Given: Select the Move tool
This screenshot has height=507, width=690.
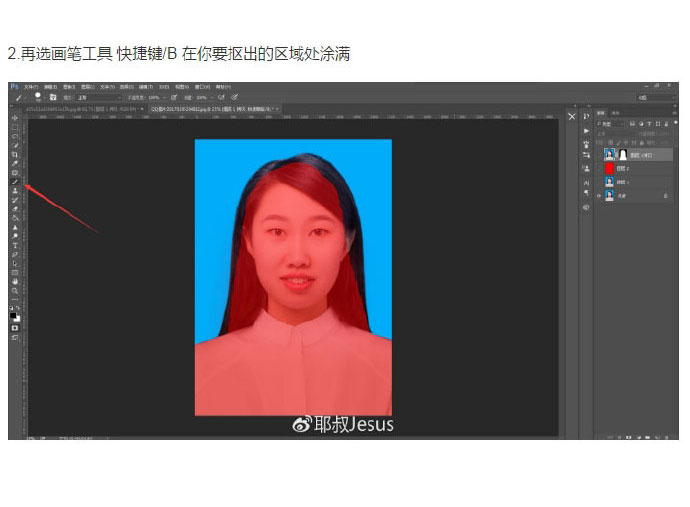Looking at the screenshot, I should (x=15, y=118).
